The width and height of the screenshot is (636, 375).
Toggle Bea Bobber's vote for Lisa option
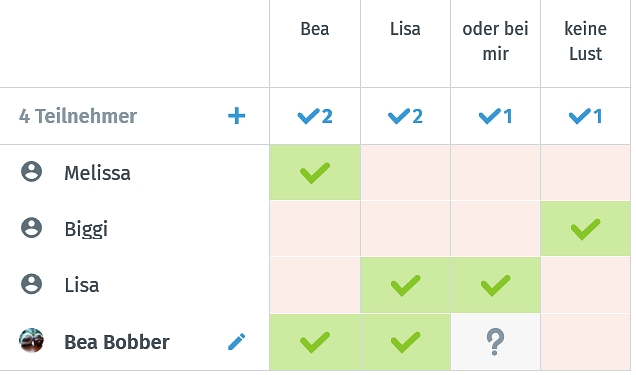[x=405, y=342]
